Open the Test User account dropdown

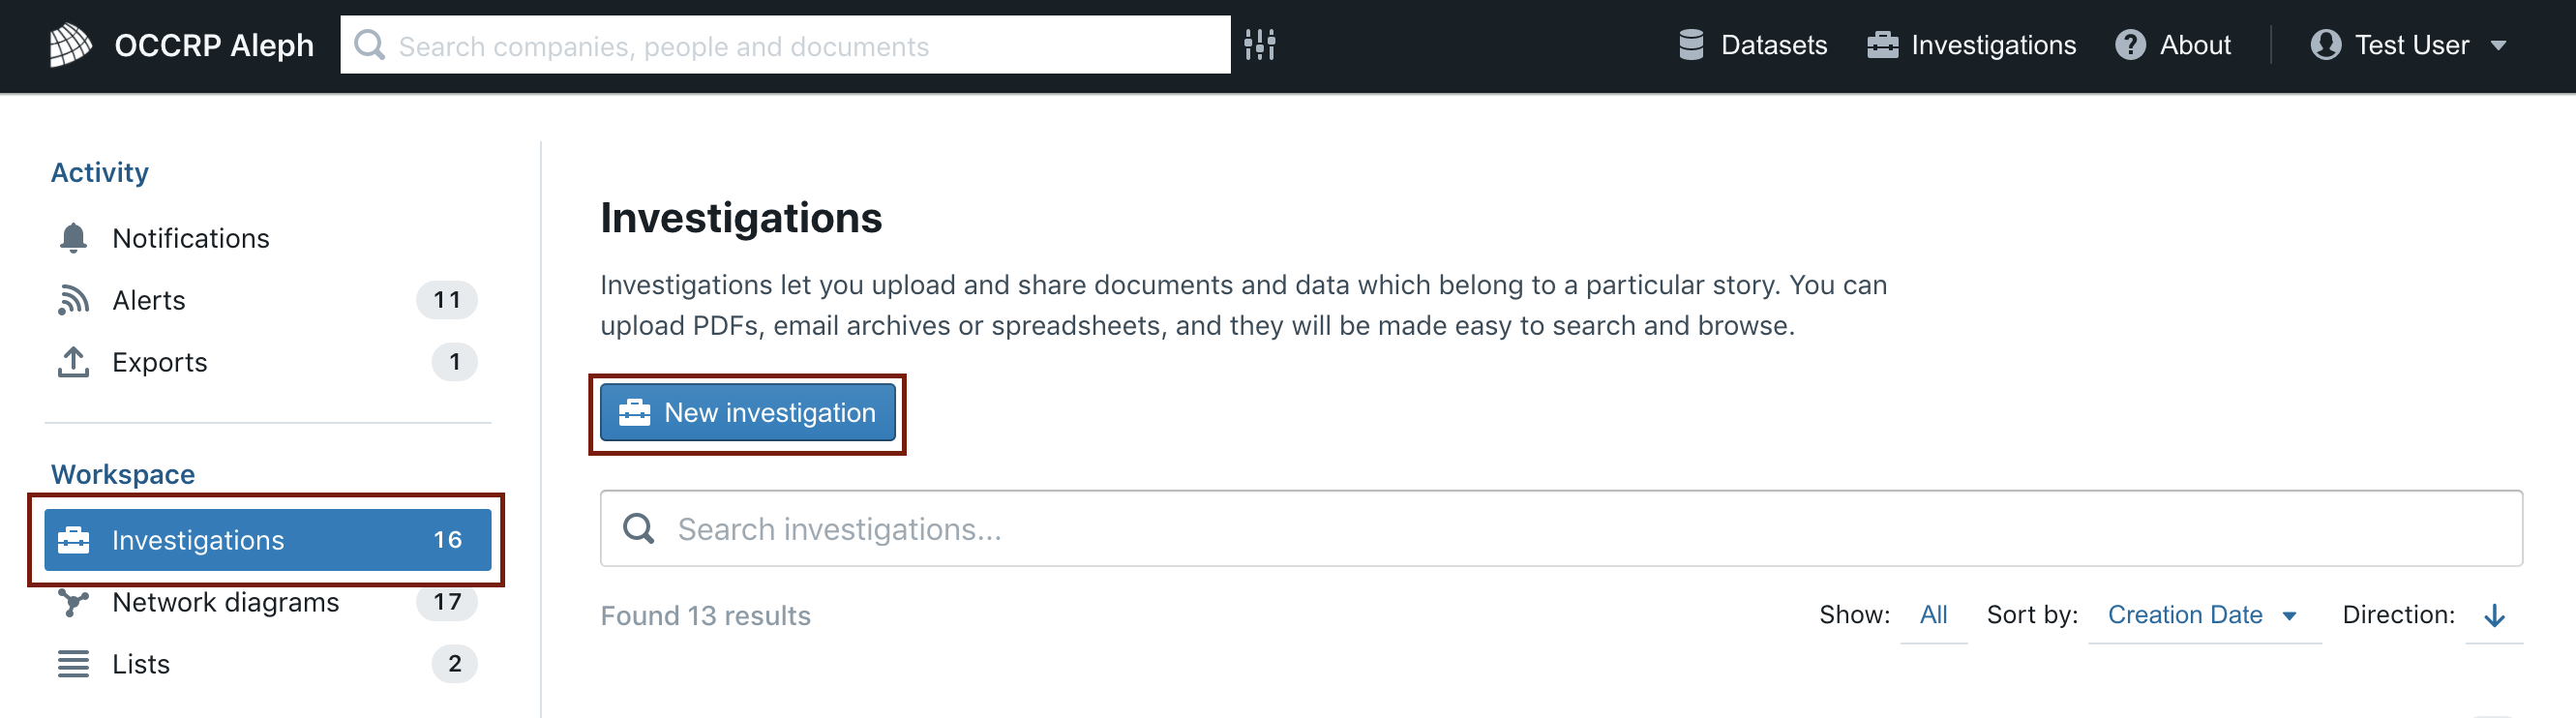click(2408, 45)
